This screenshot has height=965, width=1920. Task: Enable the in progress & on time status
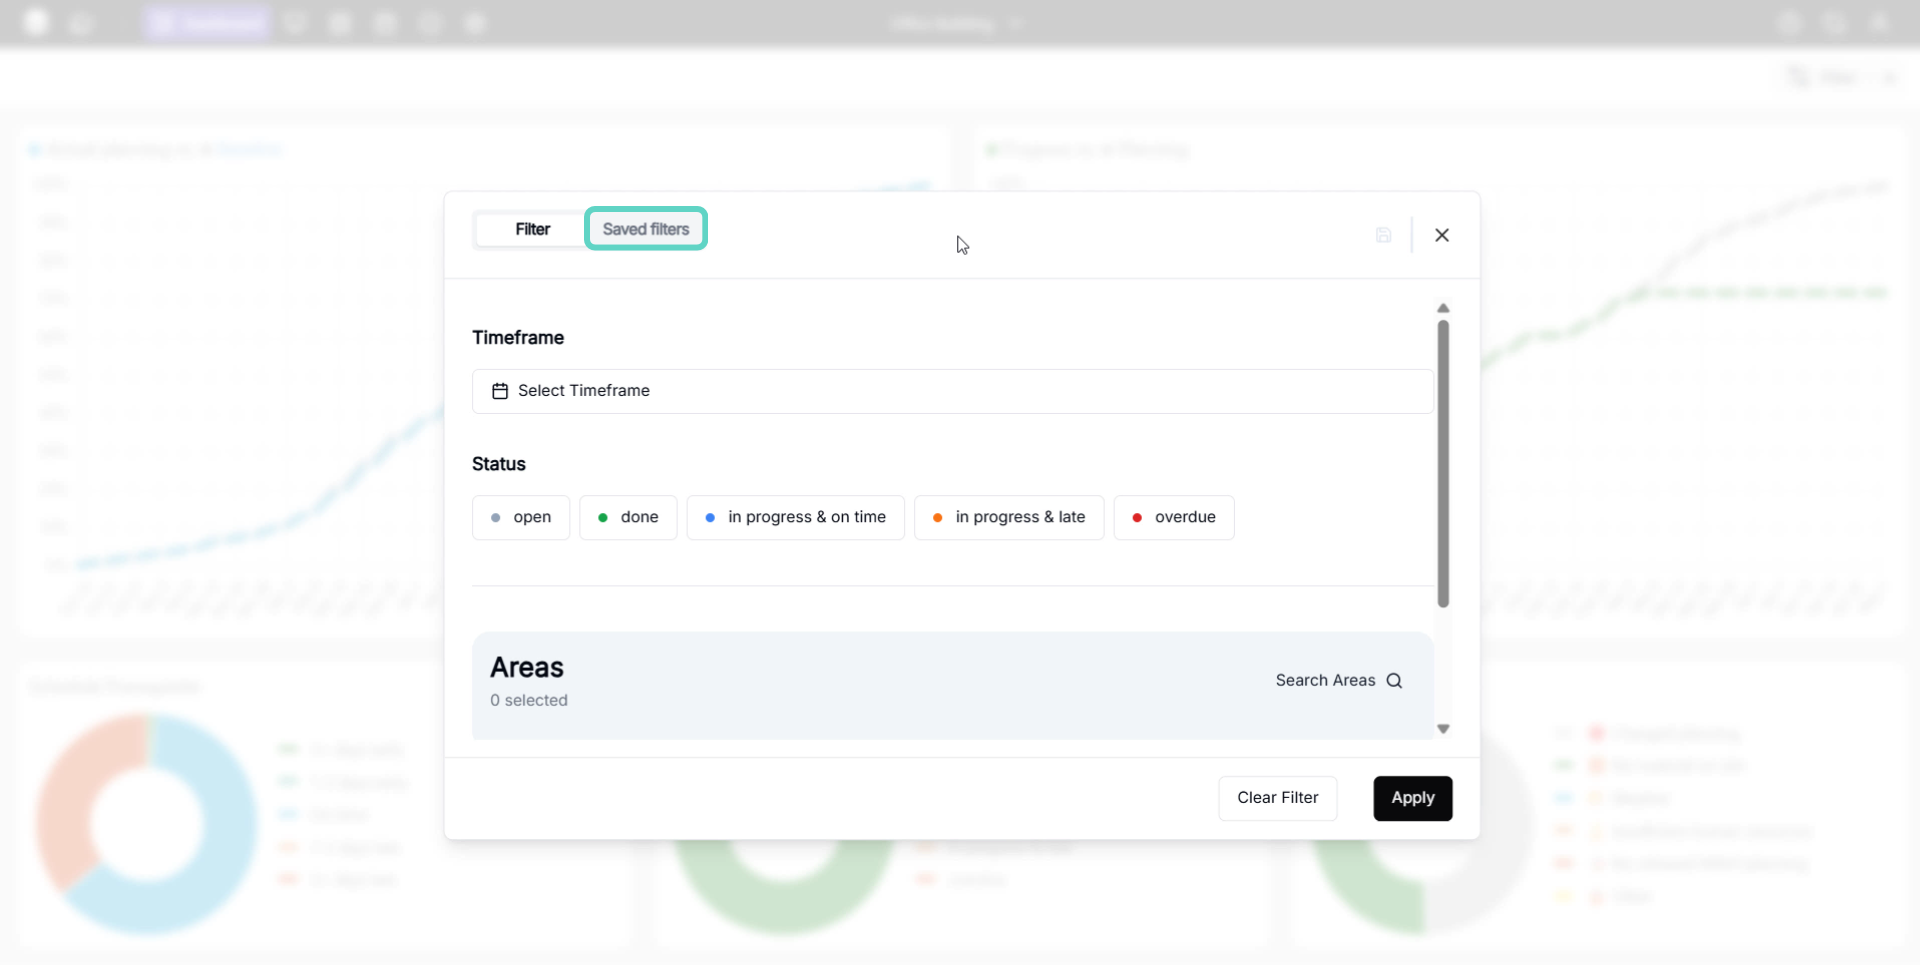click(795, 518)
